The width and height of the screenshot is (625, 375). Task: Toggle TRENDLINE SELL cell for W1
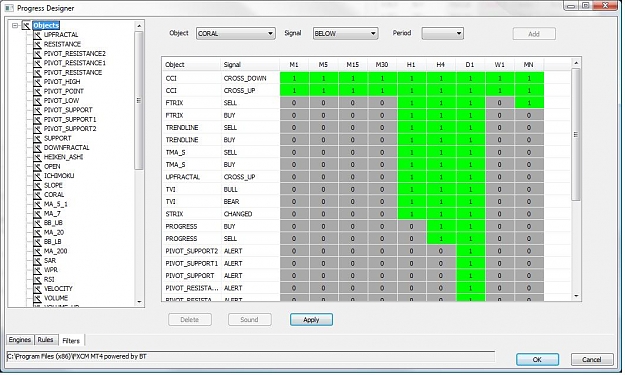(x=499, y=128)
